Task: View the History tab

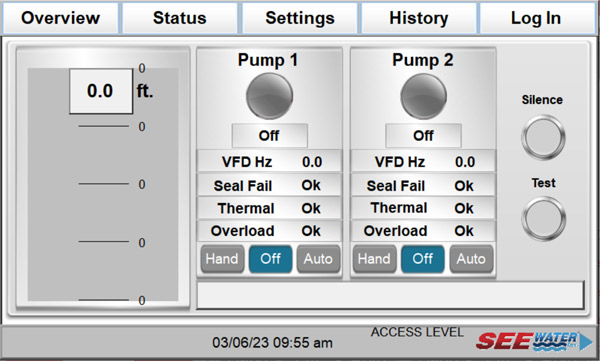Action: pyautogui.click(x=419, y=18)
